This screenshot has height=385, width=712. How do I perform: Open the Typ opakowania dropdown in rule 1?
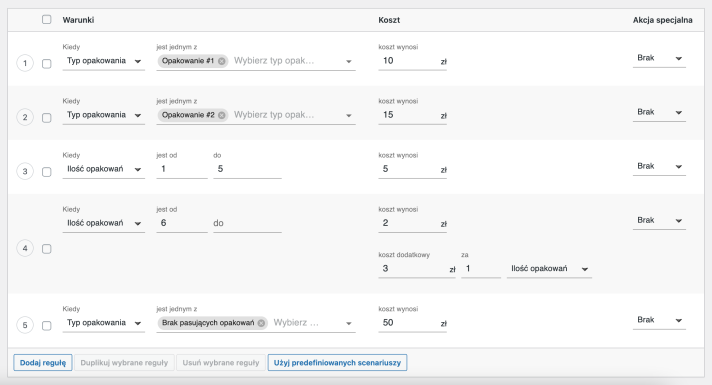104,61
